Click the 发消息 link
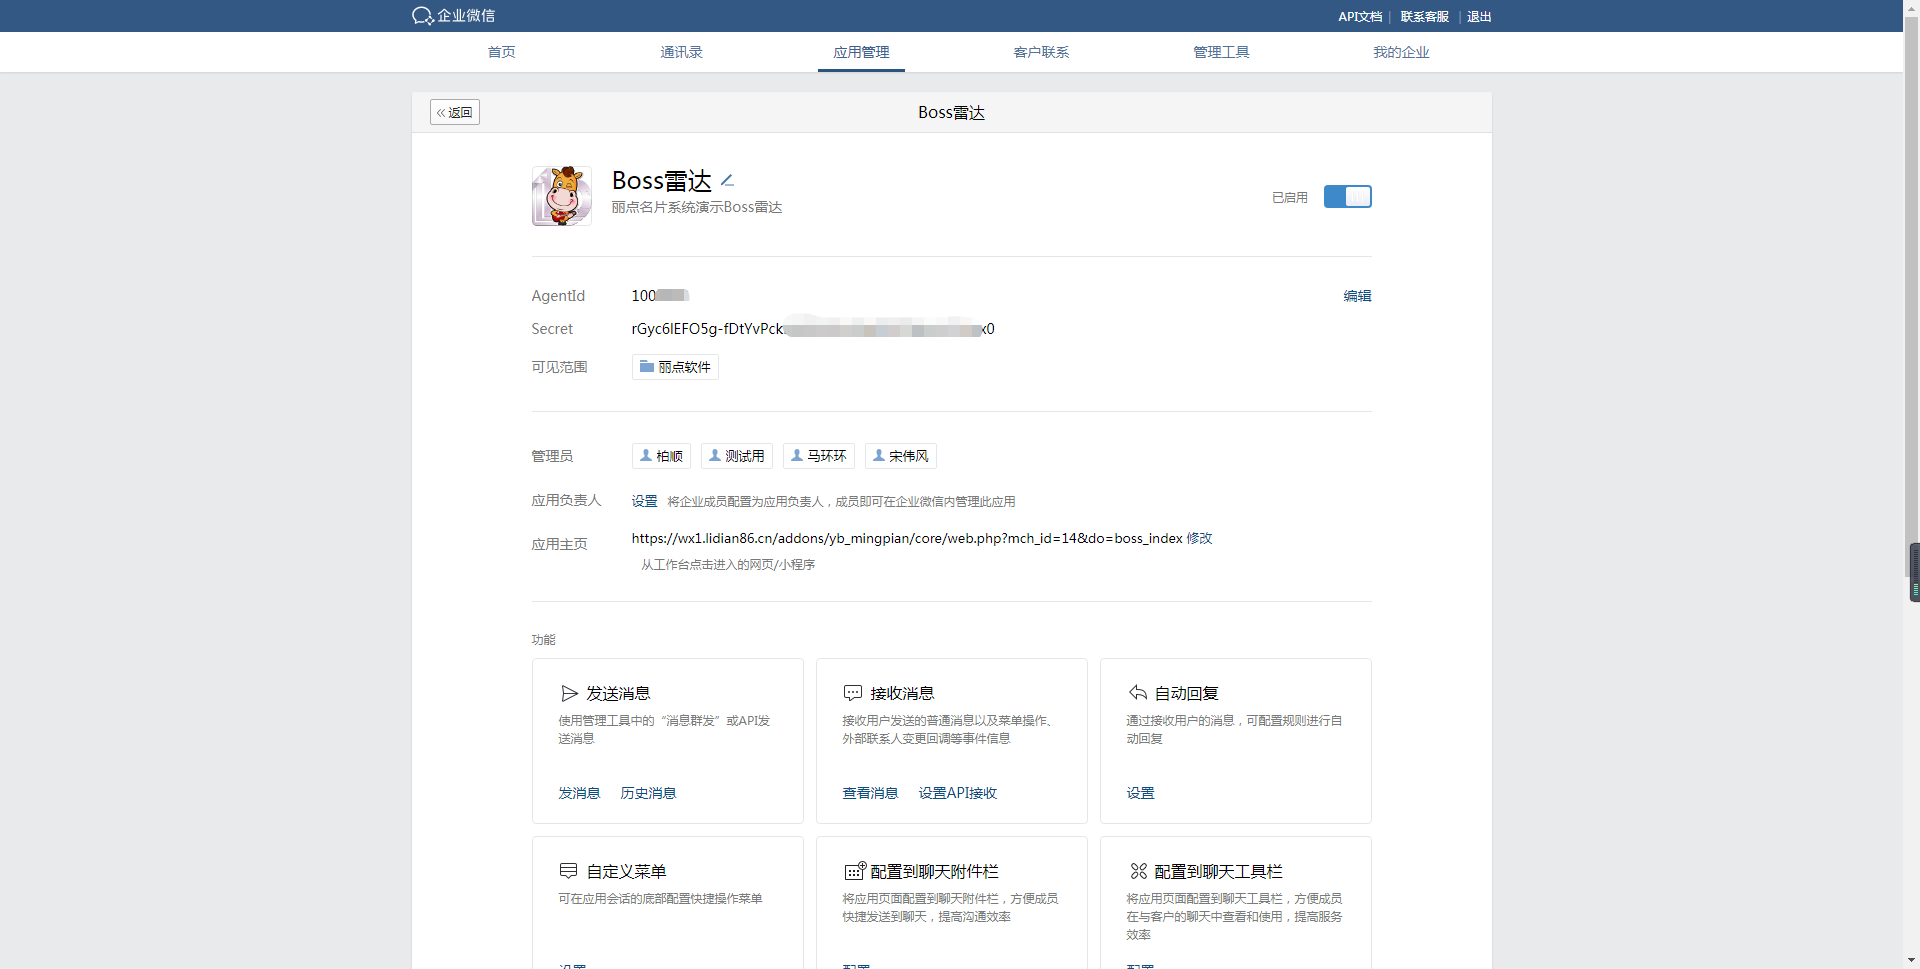 579,793
